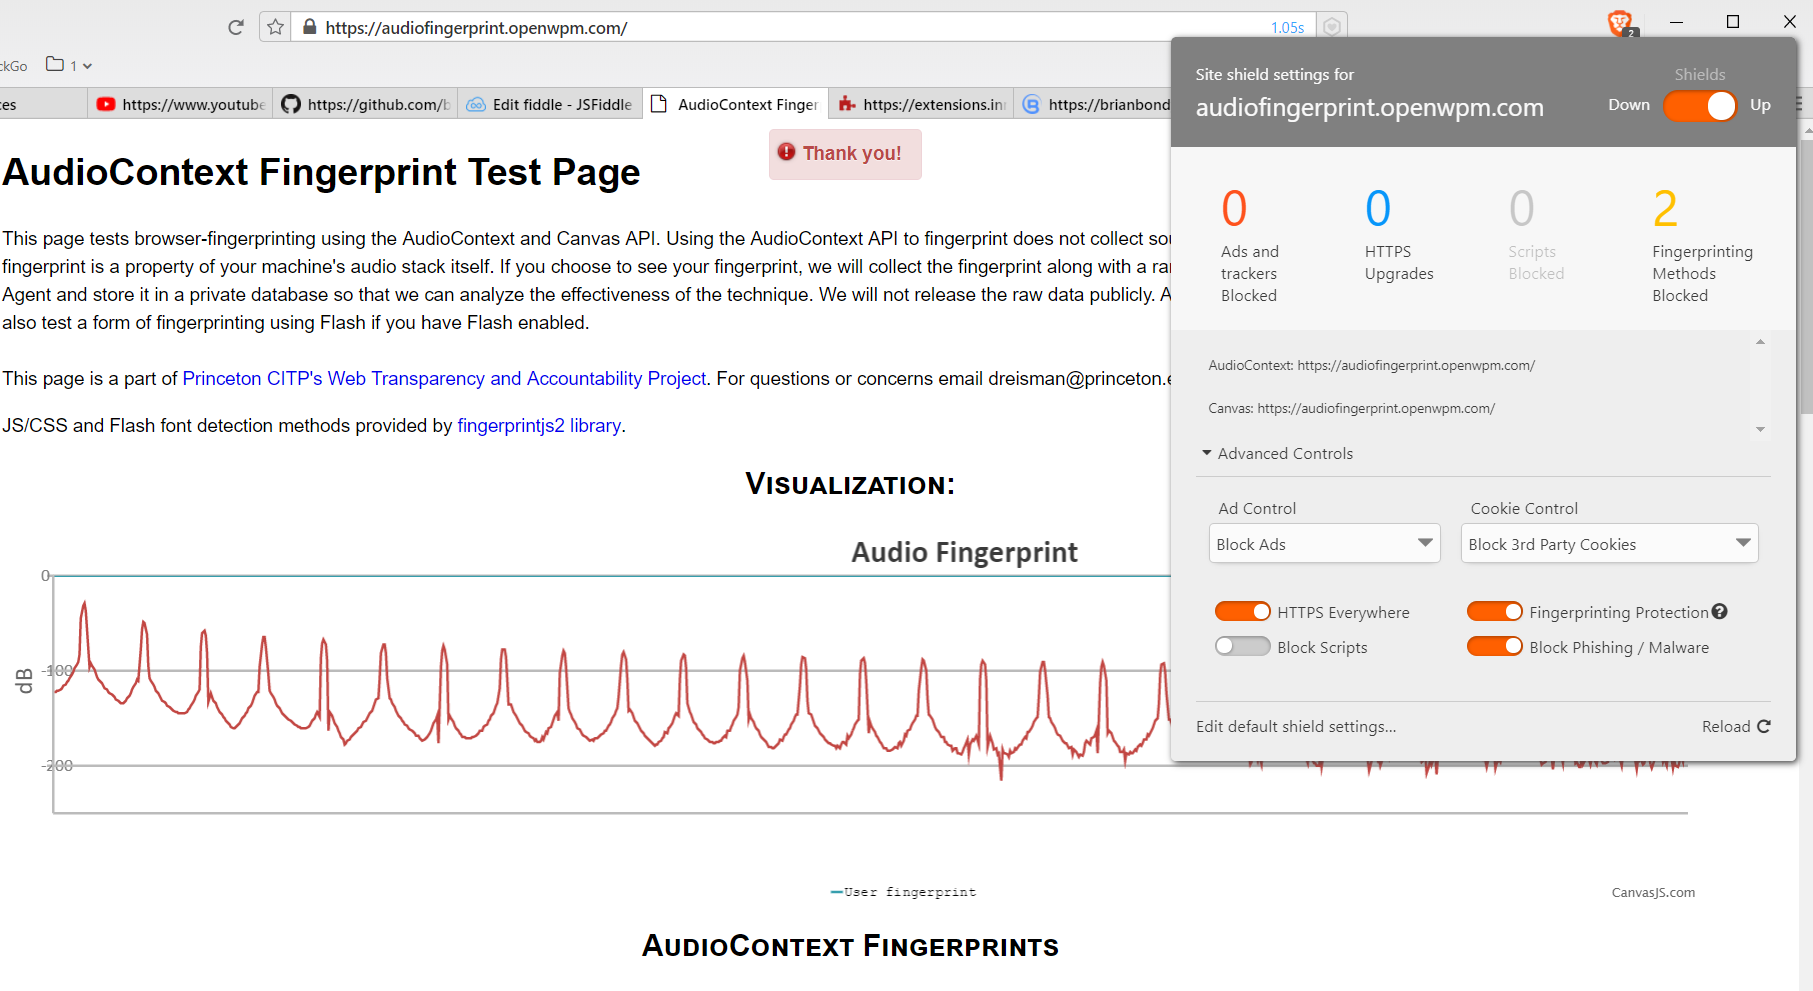Toggle Block Phishing / Malware switch
The width and height of the screenshot is (1813, 991).
1495,646
